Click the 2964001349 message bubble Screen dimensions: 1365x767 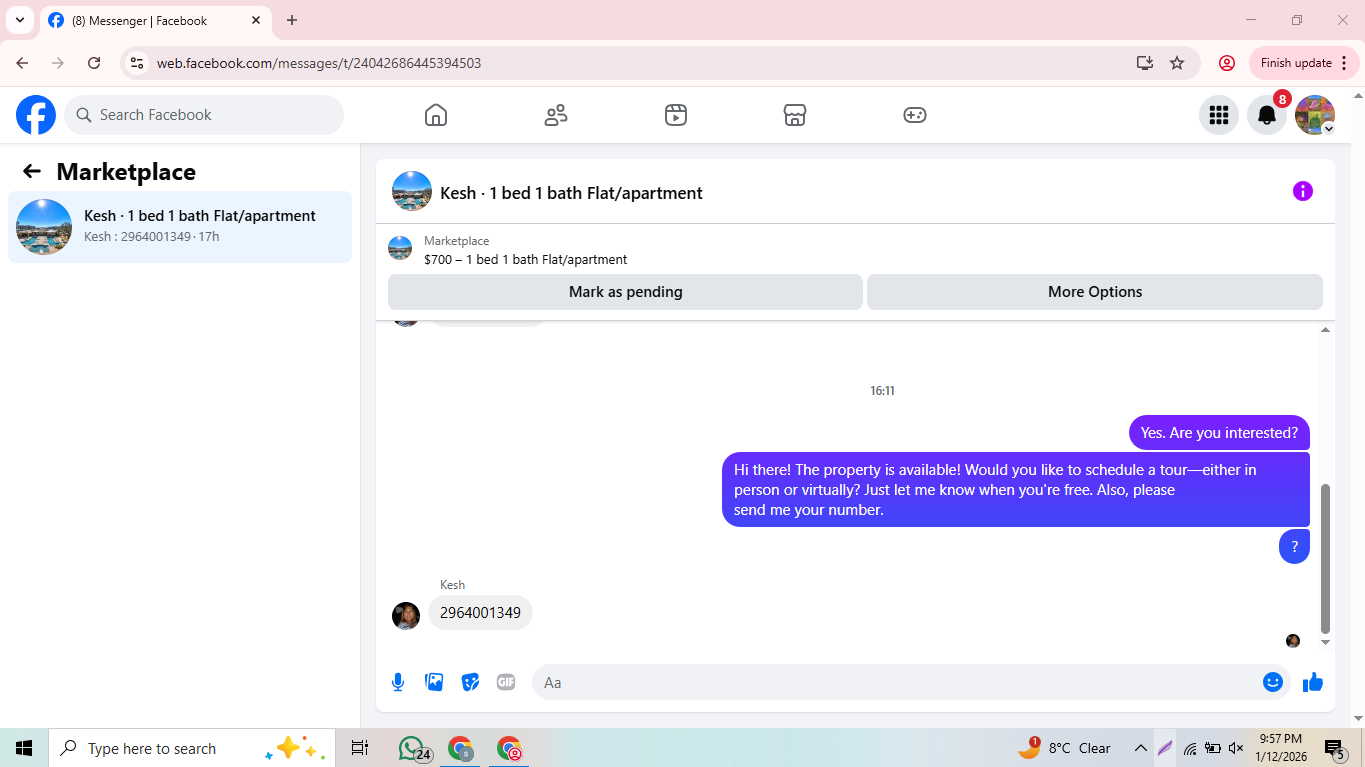pyautogui.click(x=480, y=613)
